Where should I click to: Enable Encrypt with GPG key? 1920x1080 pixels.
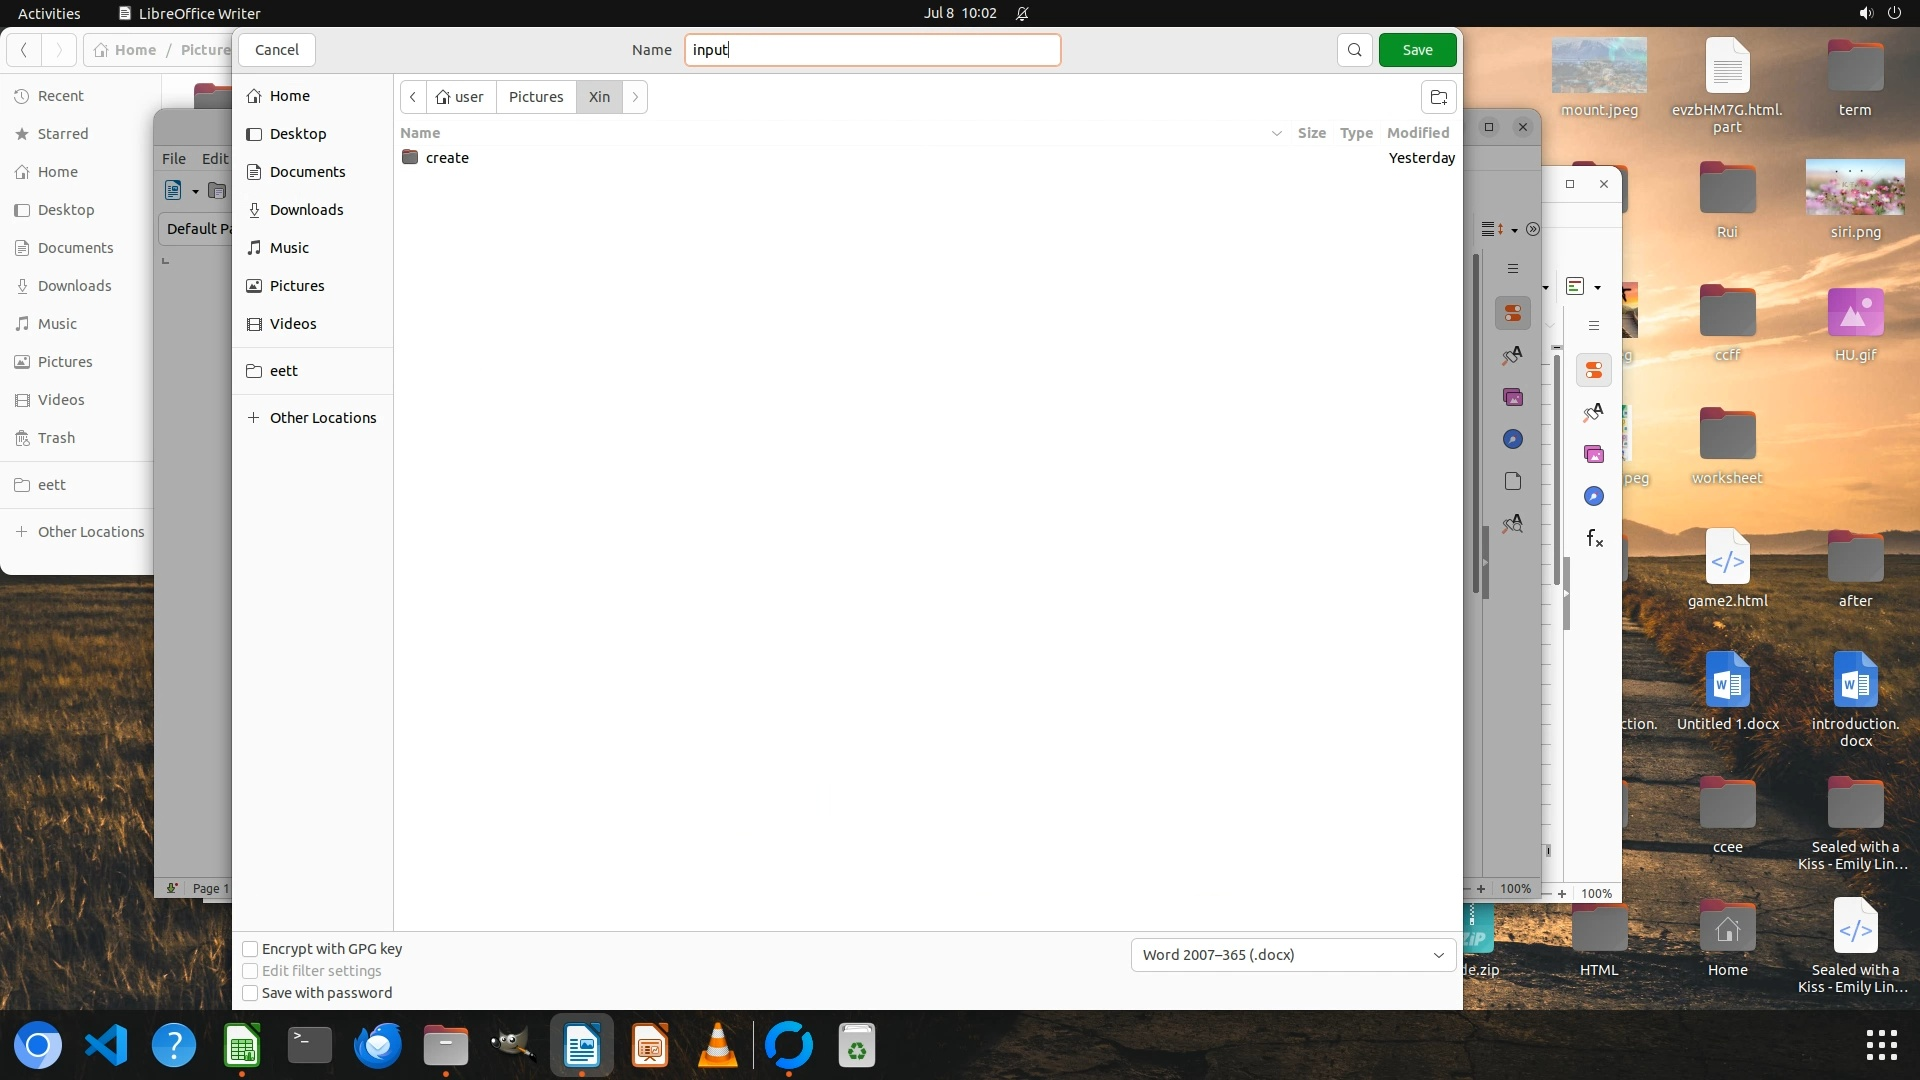(251, 949)
